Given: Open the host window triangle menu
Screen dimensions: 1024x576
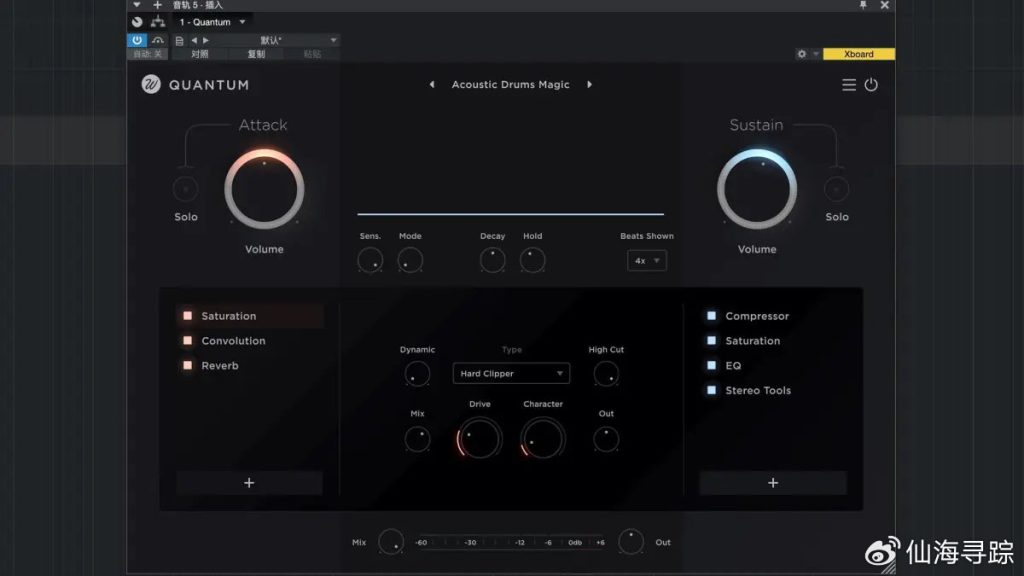Looking at the screenshot, I should (136, 5).
